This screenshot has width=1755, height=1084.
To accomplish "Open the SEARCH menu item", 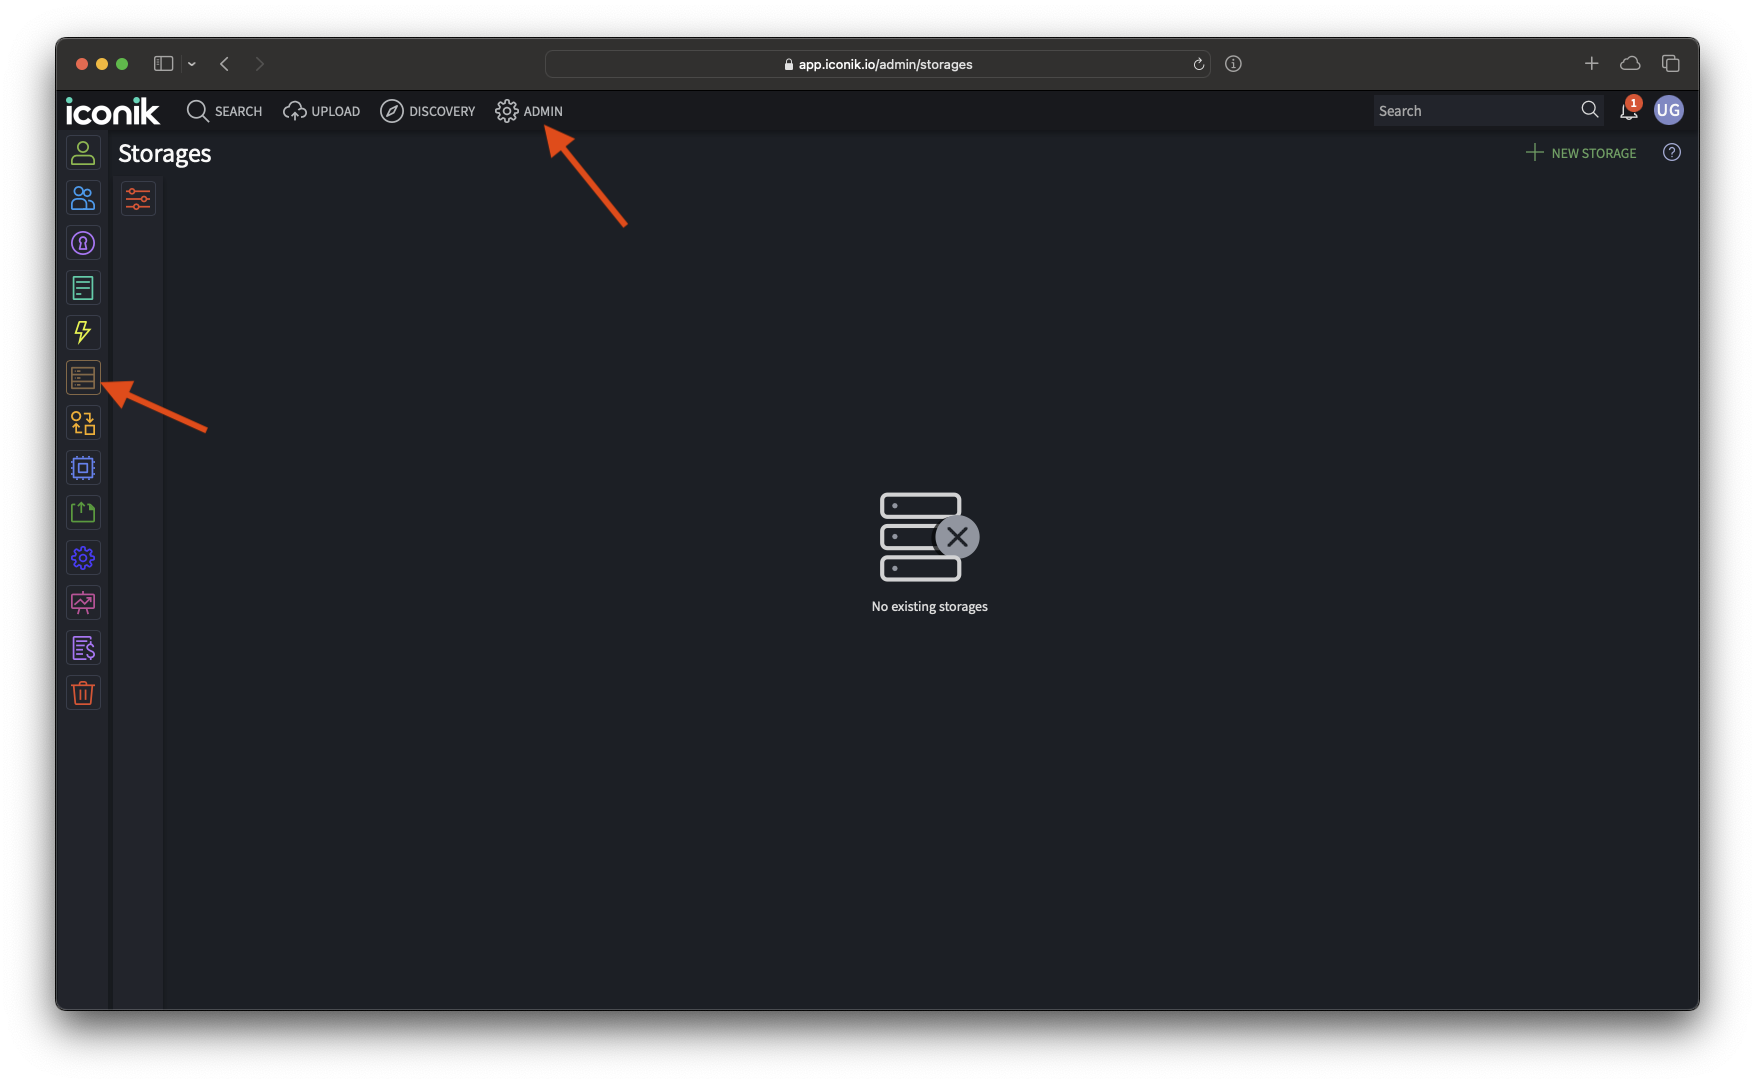I will pyautogui.click(x=224, y=111).
